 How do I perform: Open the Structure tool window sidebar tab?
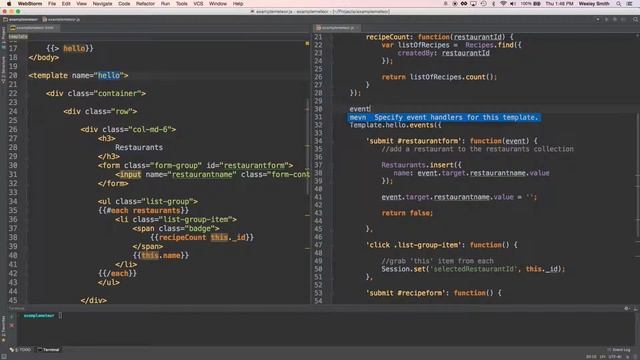point(3,70)
